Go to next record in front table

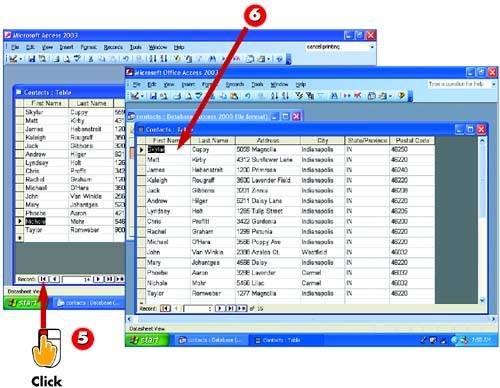point(219,308)
